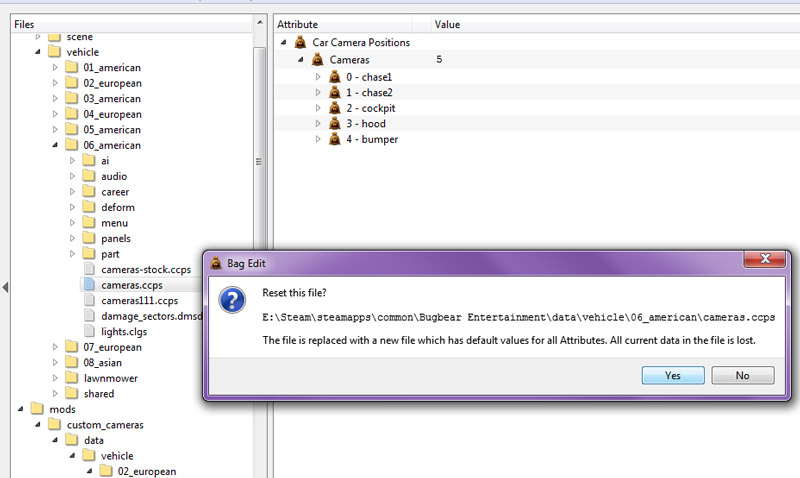Collapse the mods folder
Viewport: 800px width, 478px height.
point(21,409)
